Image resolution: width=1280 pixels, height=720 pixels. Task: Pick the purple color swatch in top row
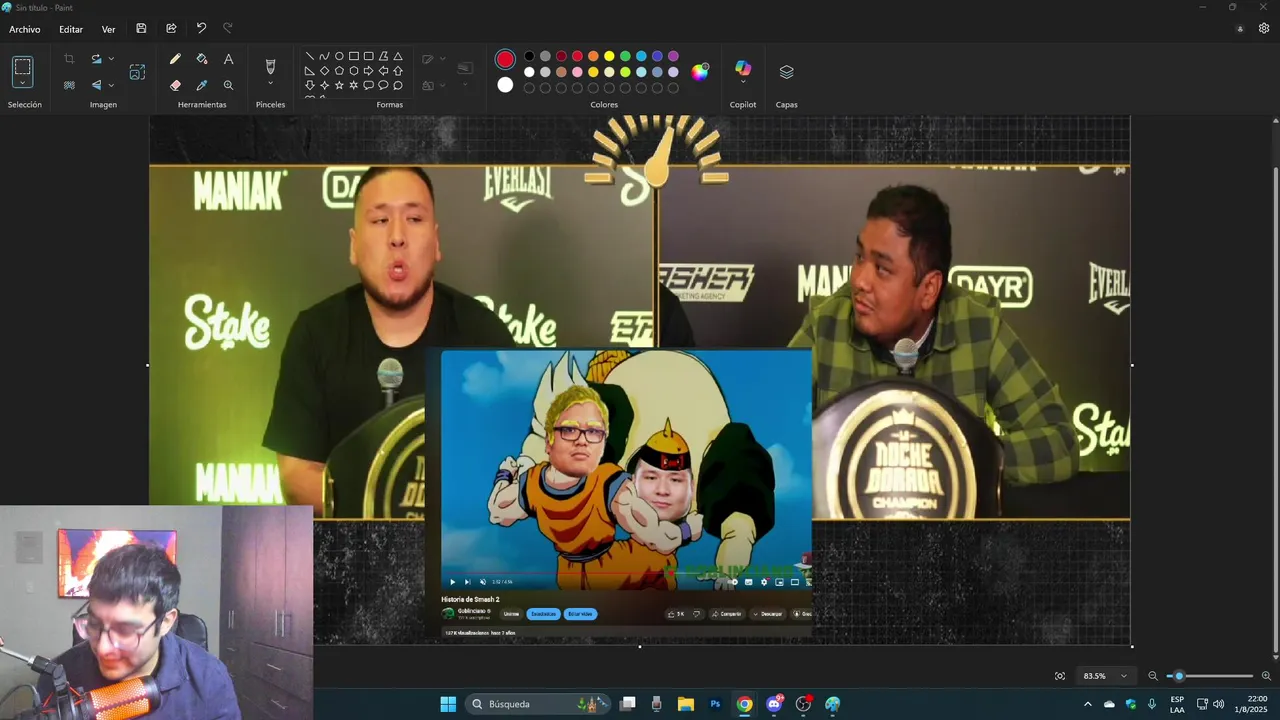pyautogui.click(x=673, y=56)
